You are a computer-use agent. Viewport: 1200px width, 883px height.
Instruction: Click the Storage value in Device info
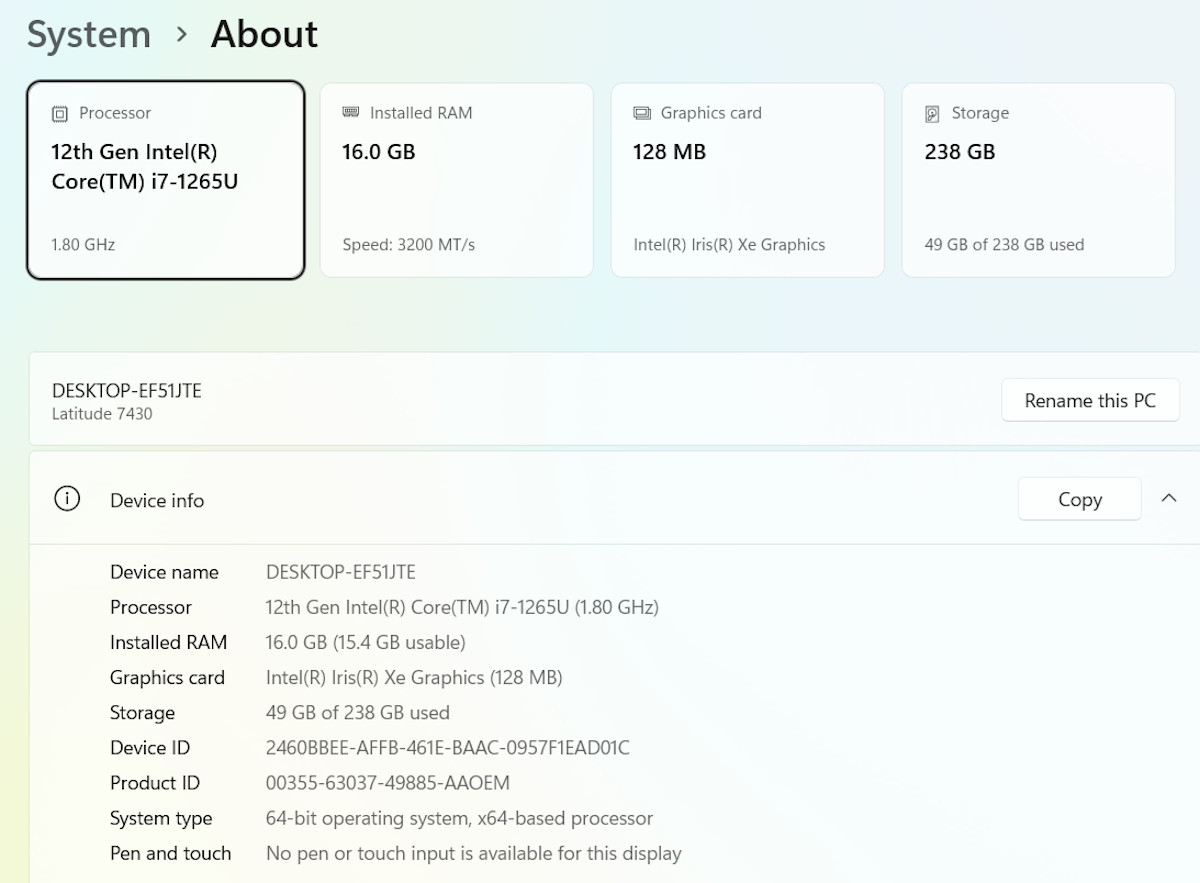[358, 712]
